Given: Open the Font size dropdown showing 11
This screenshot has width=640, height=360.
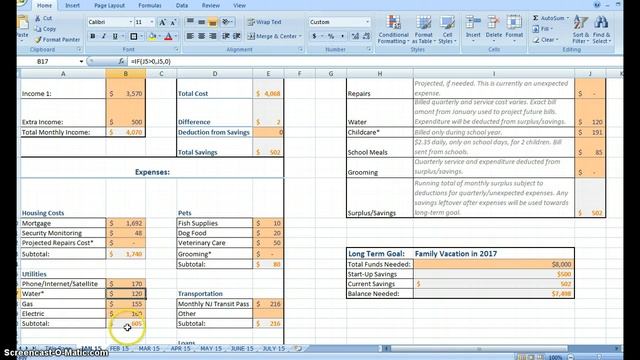Looking at the screenshot, I should coord(152,22).
